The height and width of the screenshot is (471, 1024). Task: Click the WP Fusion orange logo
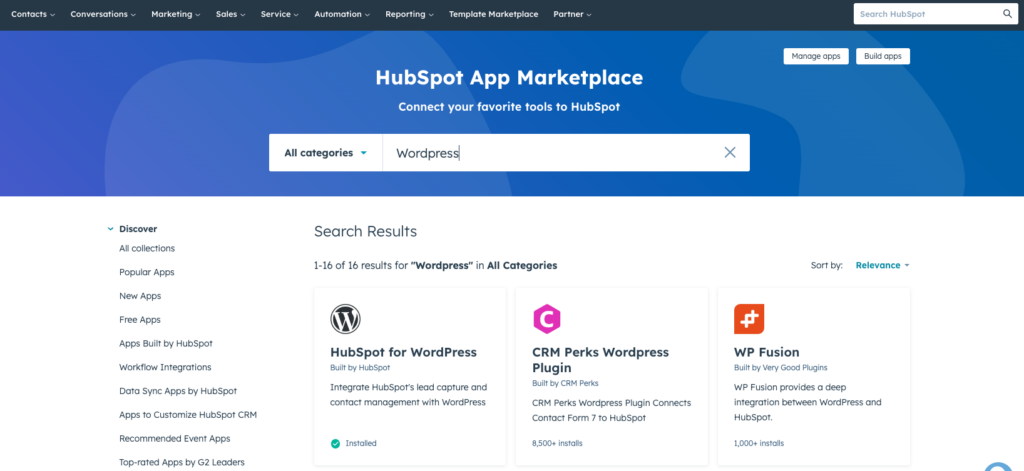click(749, 319)
